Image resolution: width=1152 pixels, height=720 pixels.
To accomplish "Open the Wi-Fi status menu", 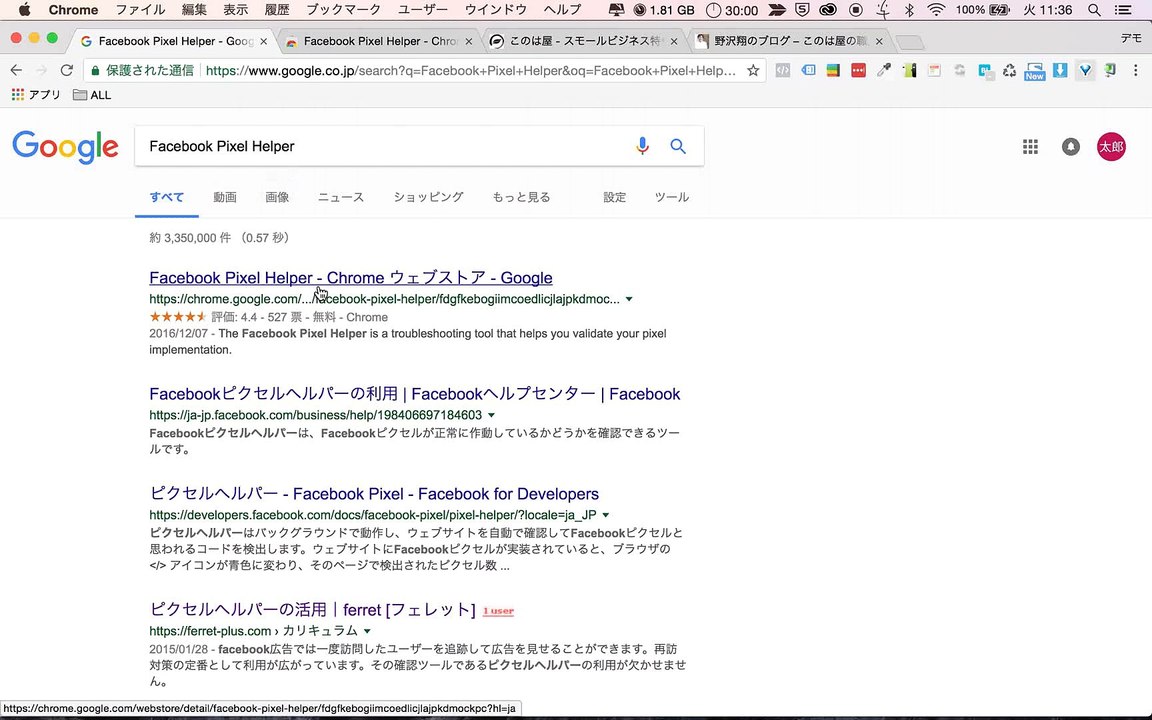I will [936, 10].
